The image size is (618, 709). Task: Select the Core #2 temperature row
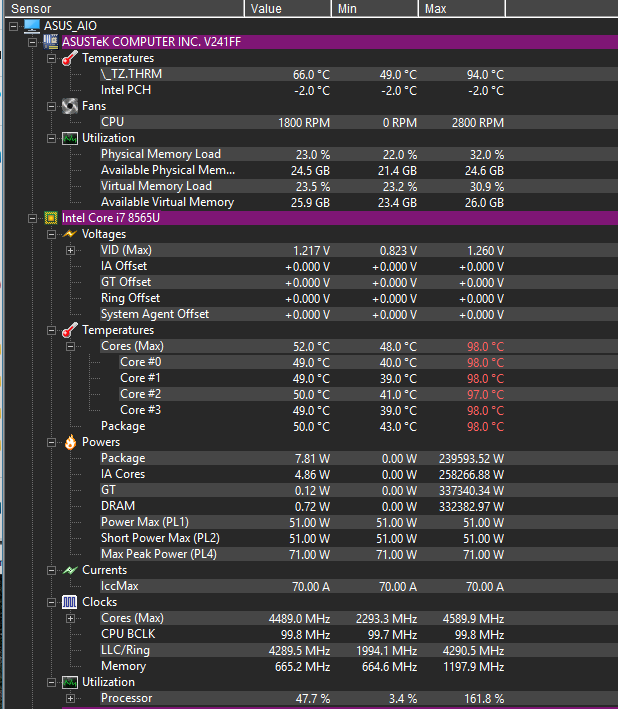coord(312,394)
